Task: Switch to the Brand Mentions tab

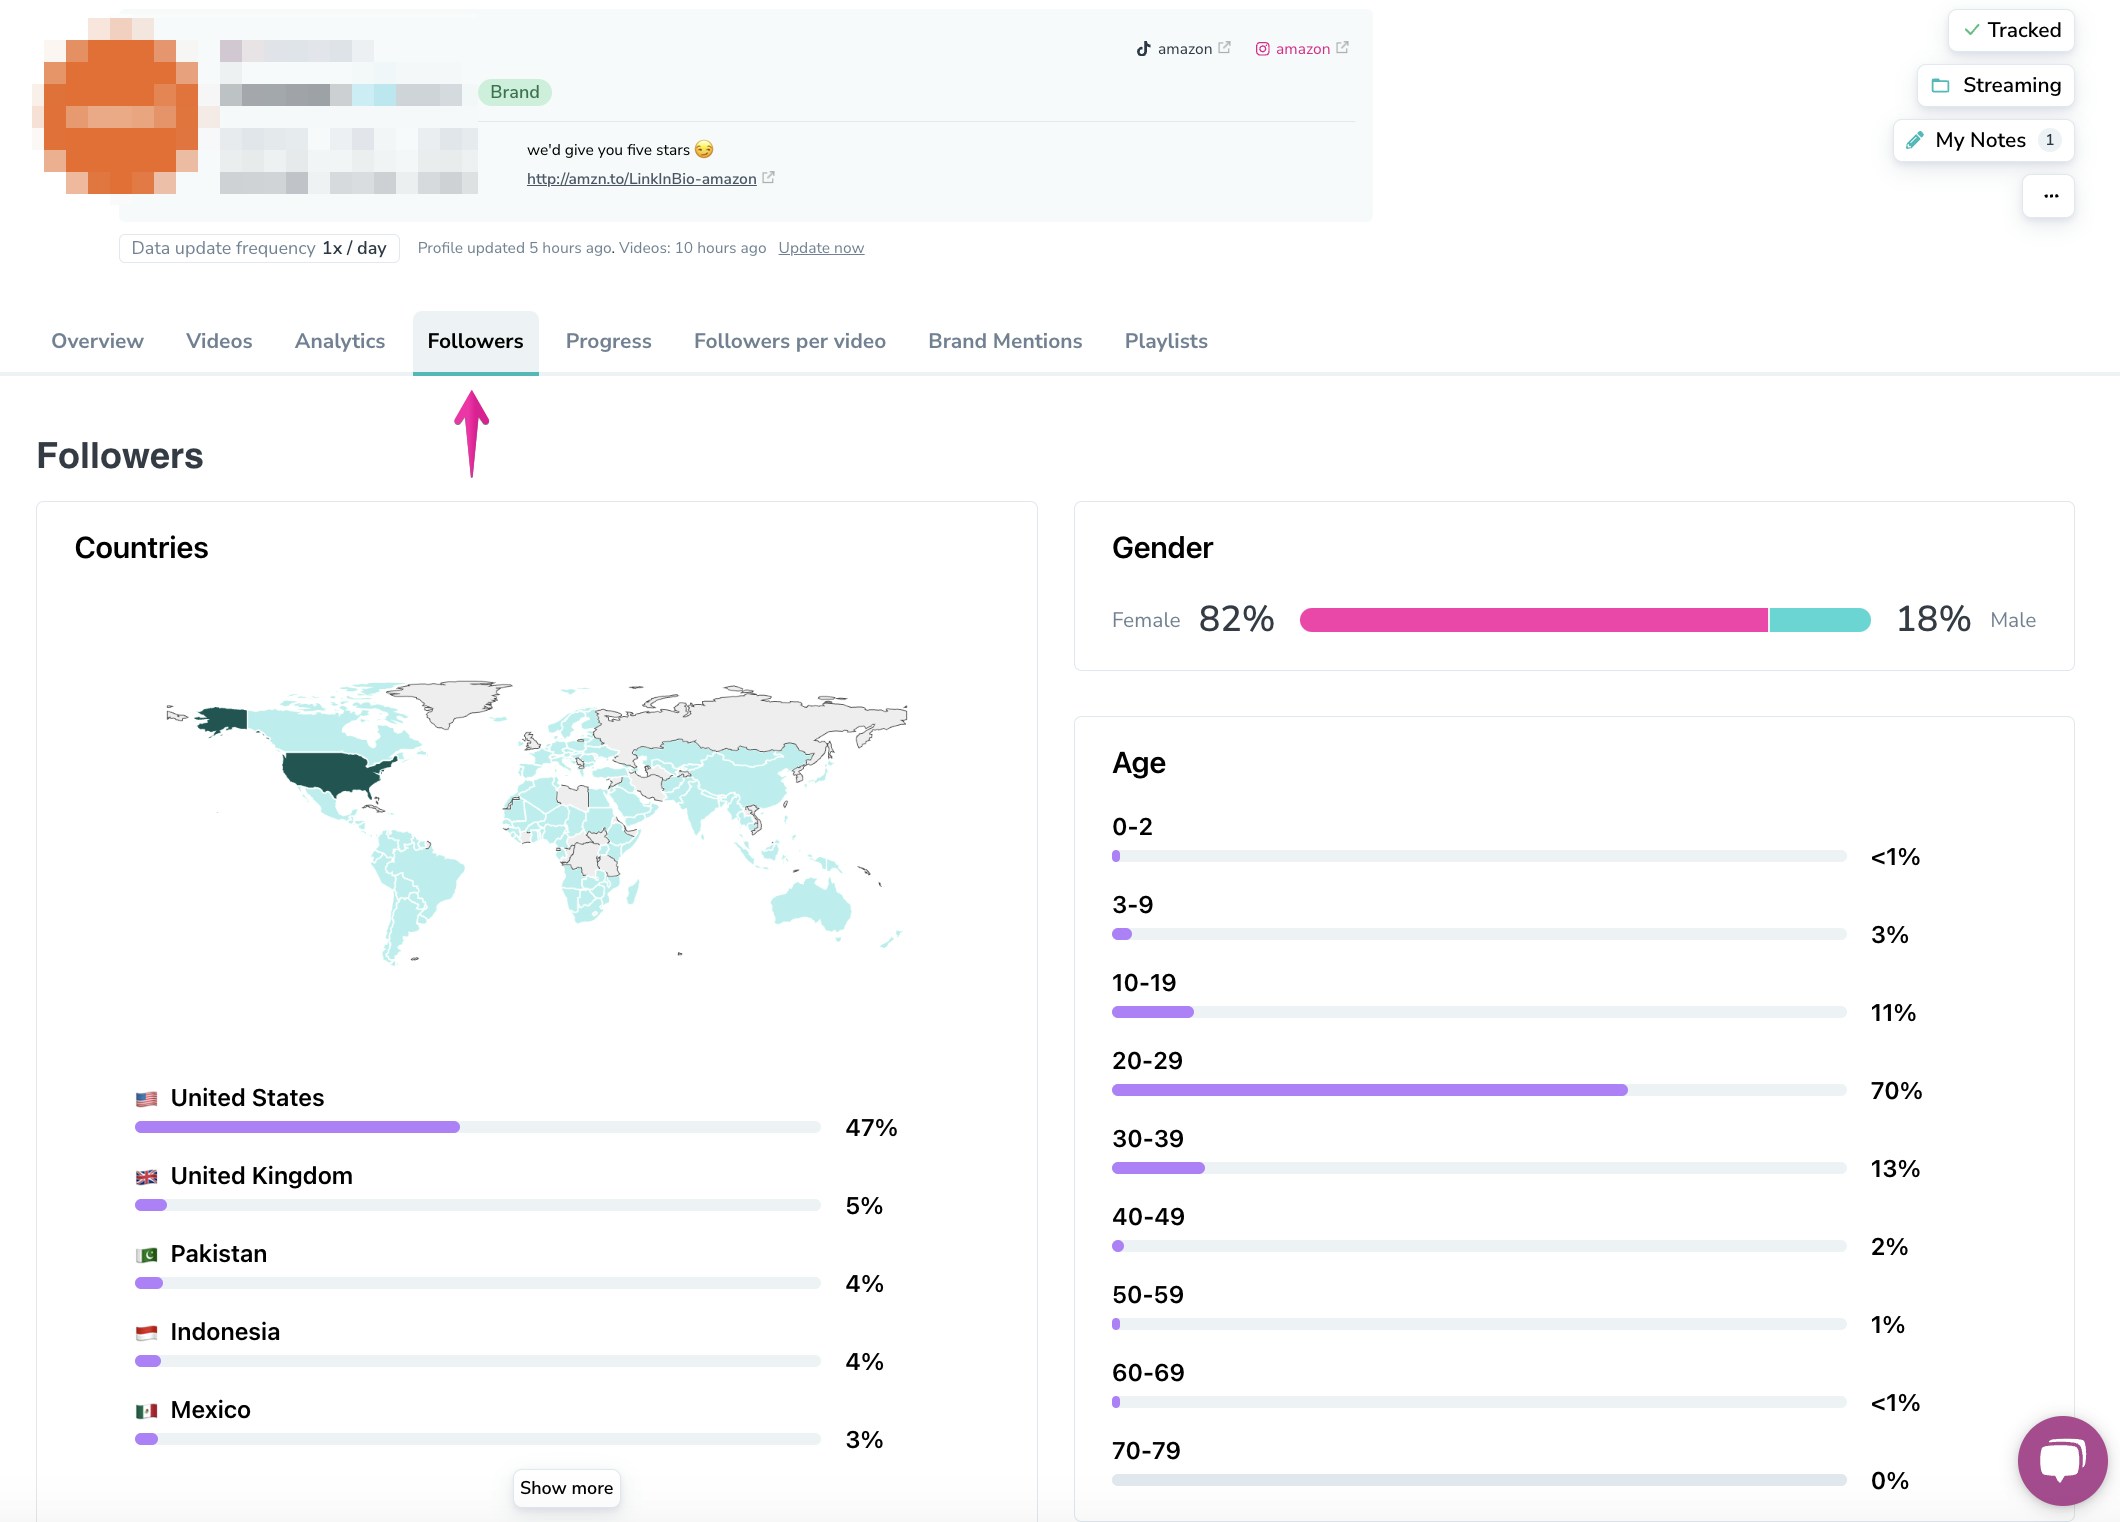Action: (x=1004, y=341)
